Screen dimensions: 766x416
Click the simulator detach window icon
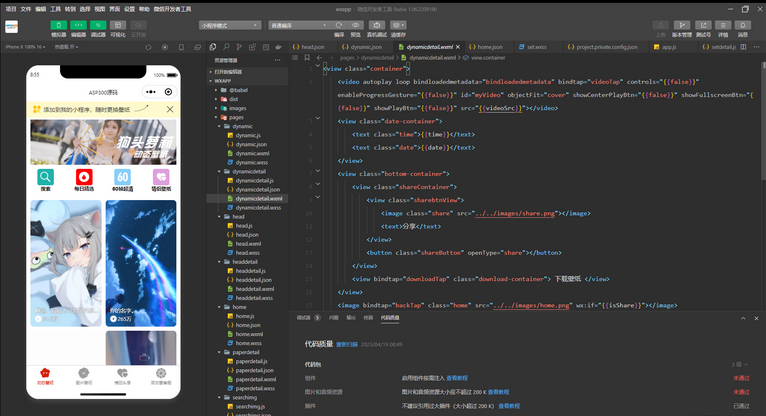(x=197, y=47)
